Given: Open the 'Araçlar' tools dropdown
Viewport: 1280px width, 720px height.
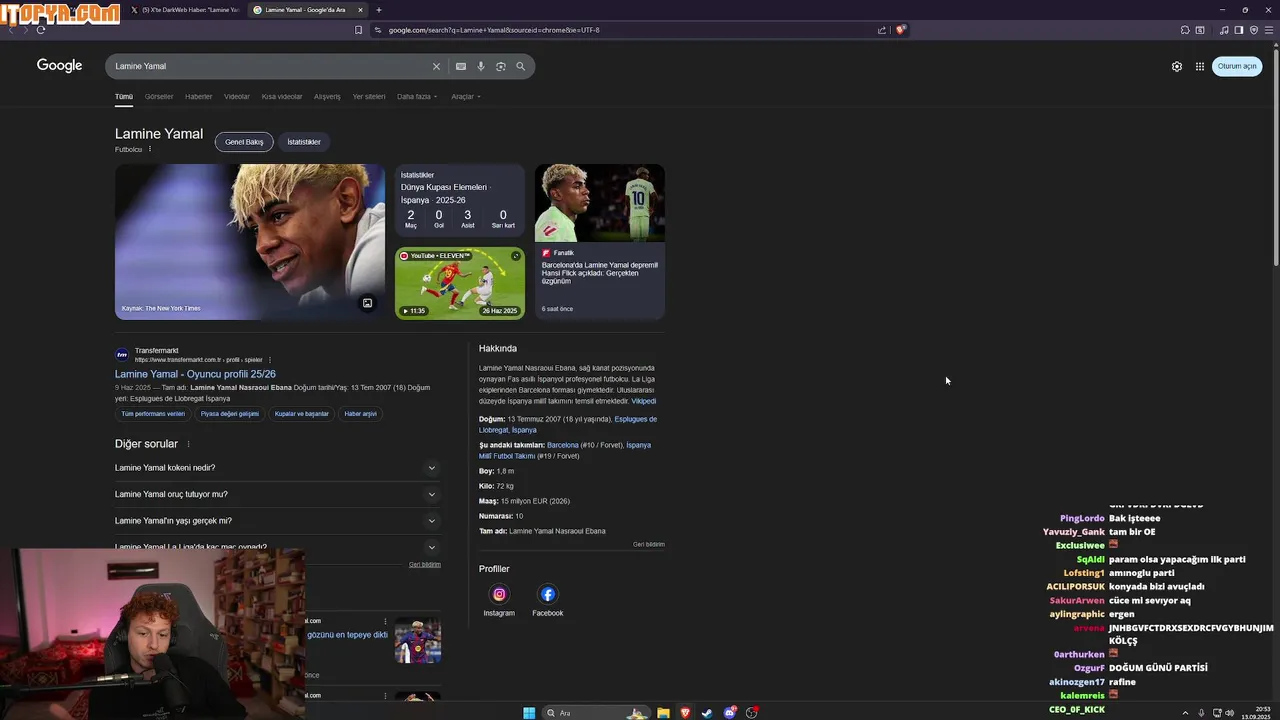Looking at the screenshot, I should click(466, 97).
